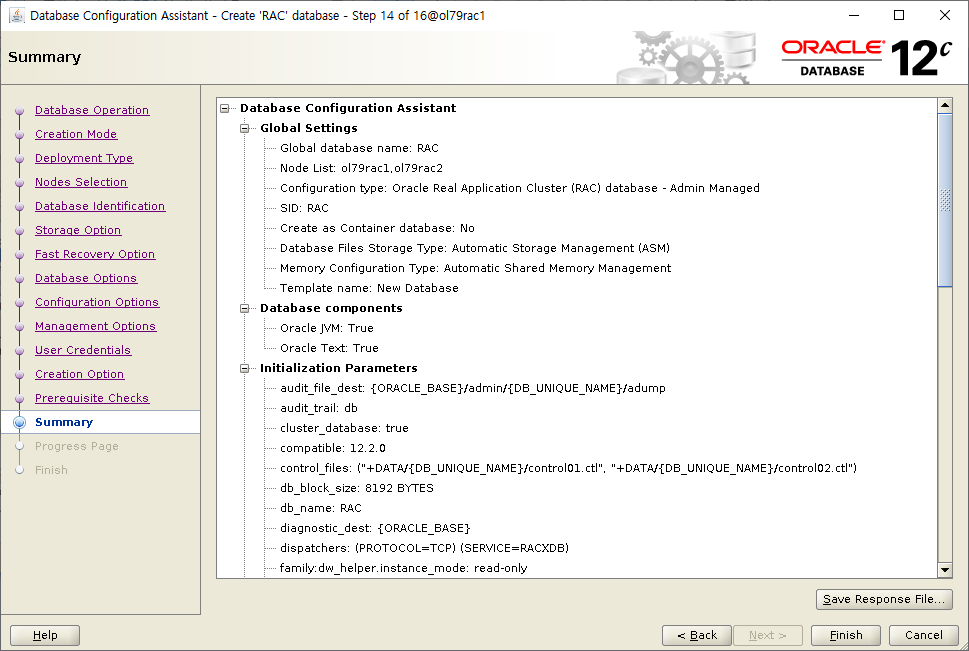Image resolution: width=969 pixels, height=651 pixels.
Task: Select 'Create as Container database: No' row
Action: (x=377, y=228)
